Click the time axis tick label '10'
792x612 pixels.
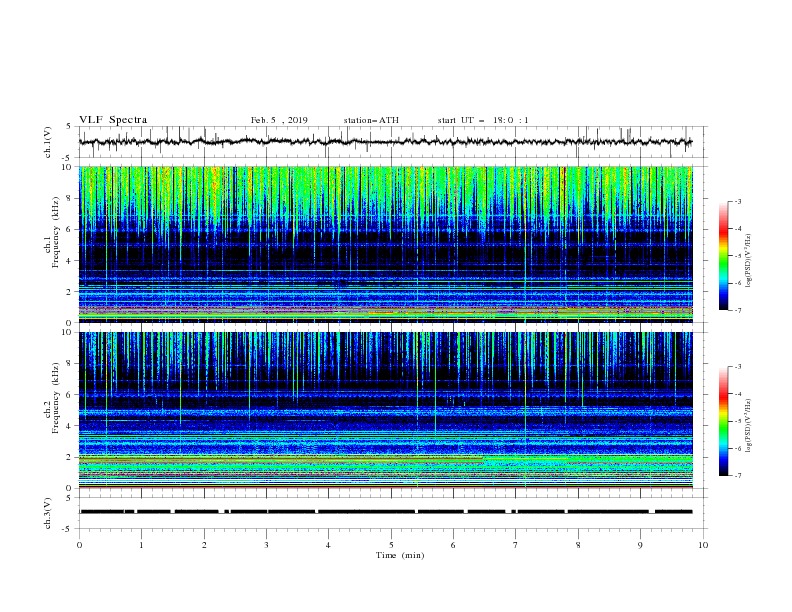click(703, 545)
